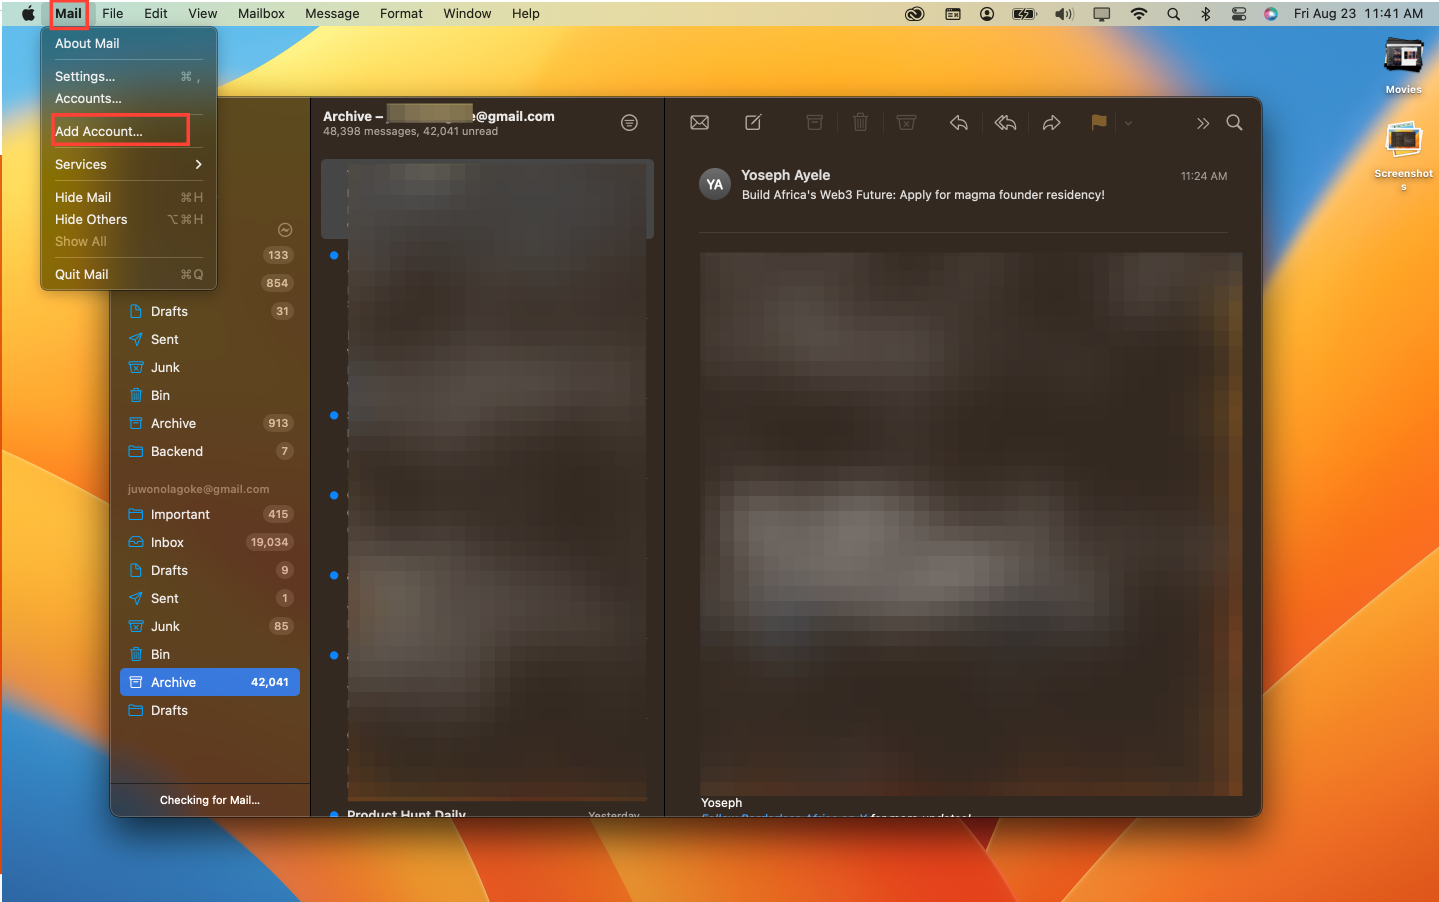The width and height of the screenshot is (1439, 902).
Task: Select the Important mailbox folder
Action: (x=180, y=514)
